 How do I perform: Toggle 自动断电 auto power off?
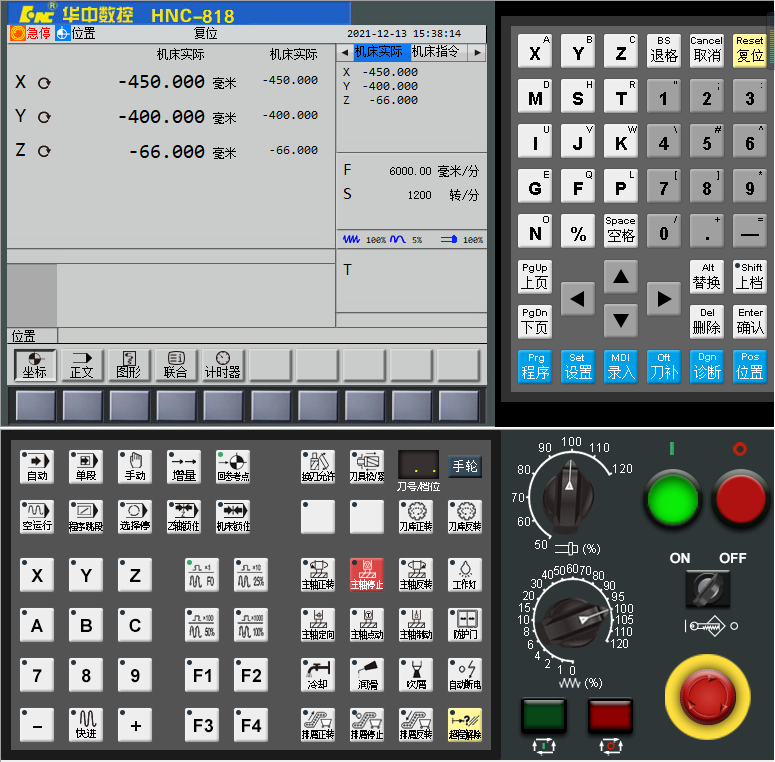click(x=465, y=675)
